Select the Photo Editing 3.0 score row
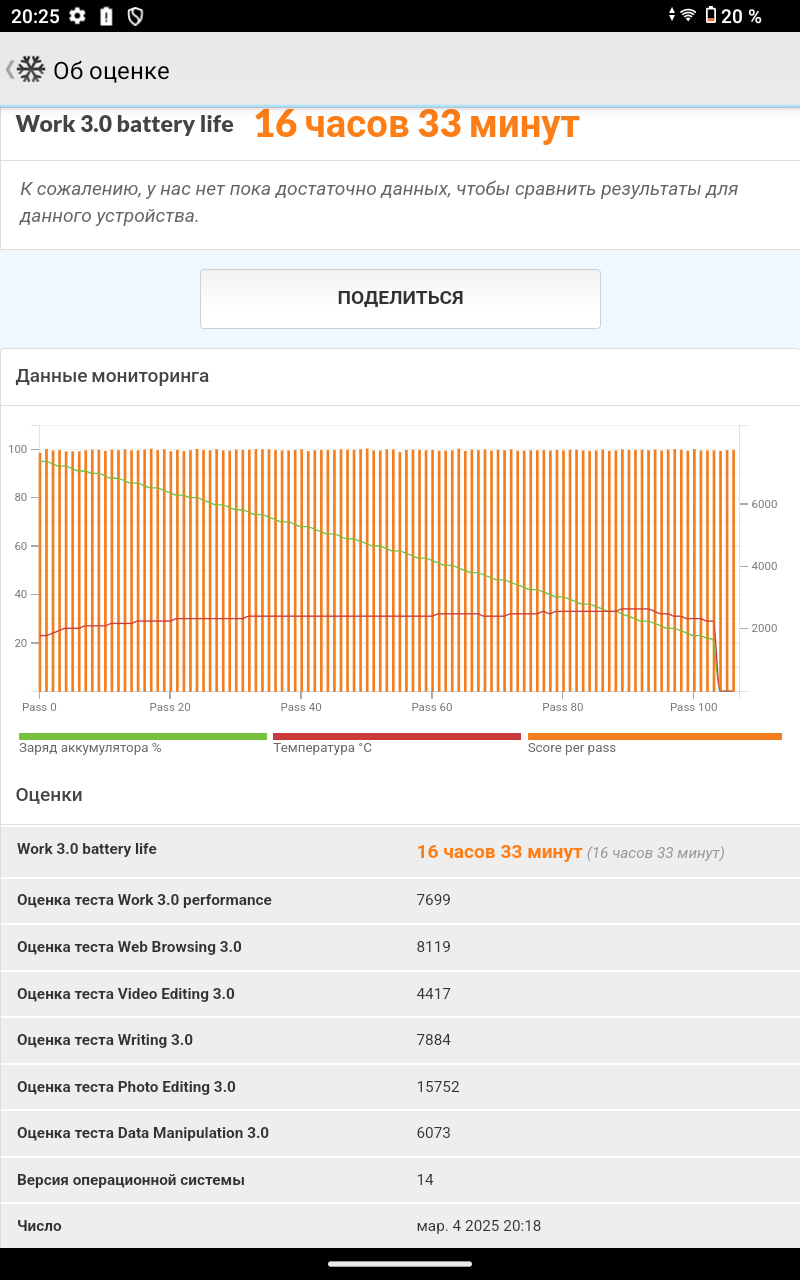This screenshot has width=800, height=1280. [400, 1087]
